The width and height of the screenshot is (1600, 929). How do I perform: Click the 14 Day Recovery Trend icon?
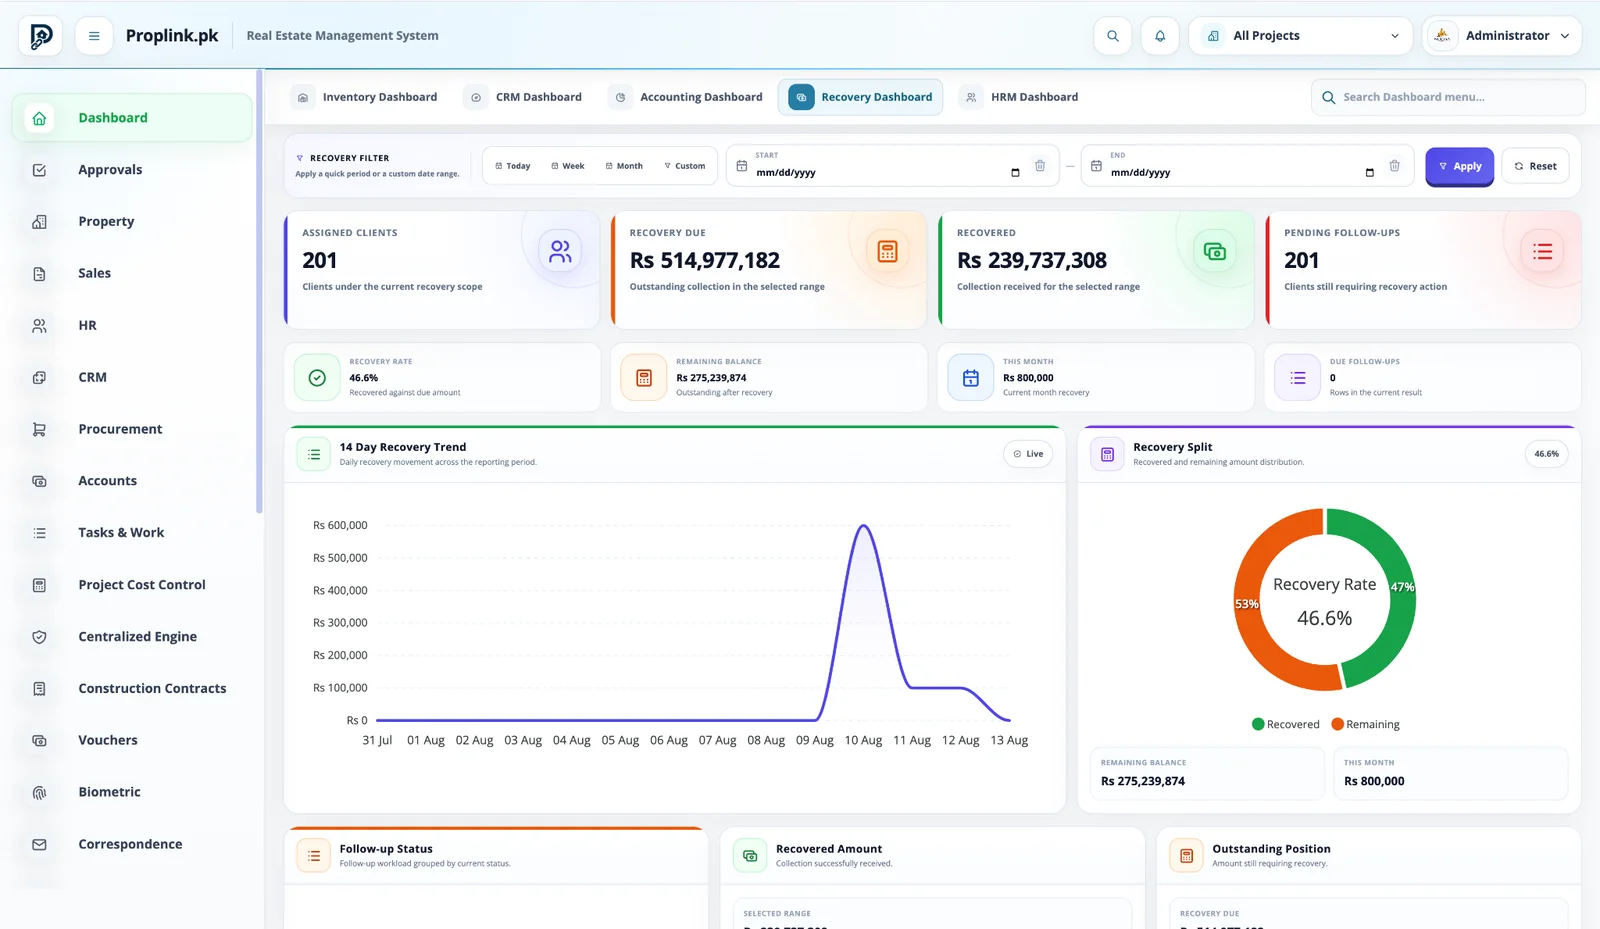[x=314, y=454]
